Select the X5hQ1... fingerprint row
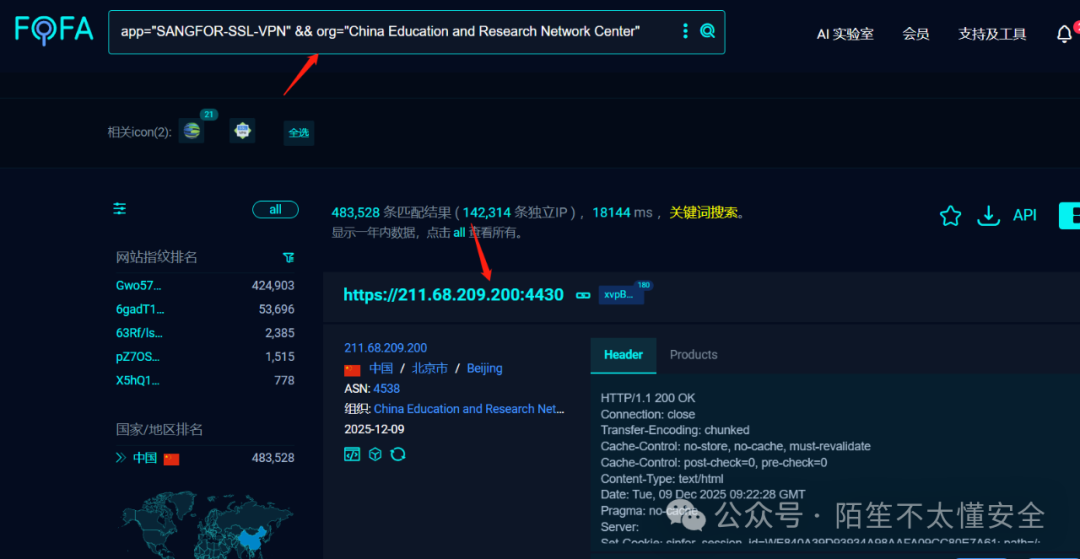The image size is (1080, 559). coord(205,381)
